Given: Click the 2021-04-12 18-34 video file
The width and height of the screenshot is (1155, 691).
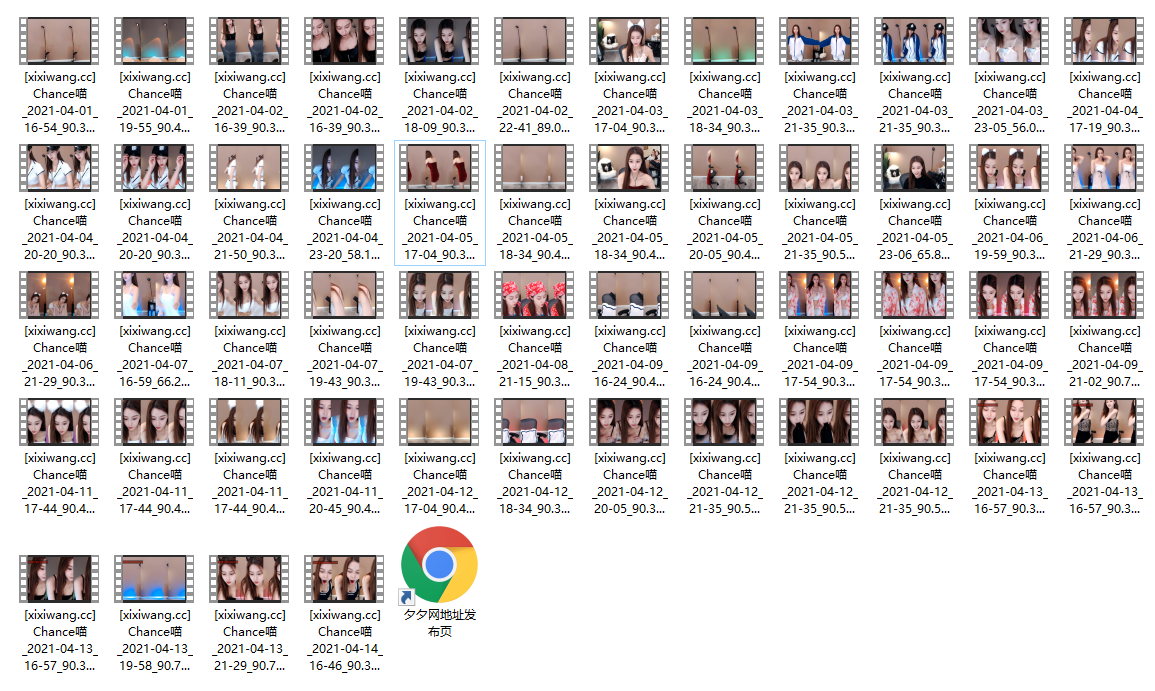Looking at the screenshot, I should point(534,422).
